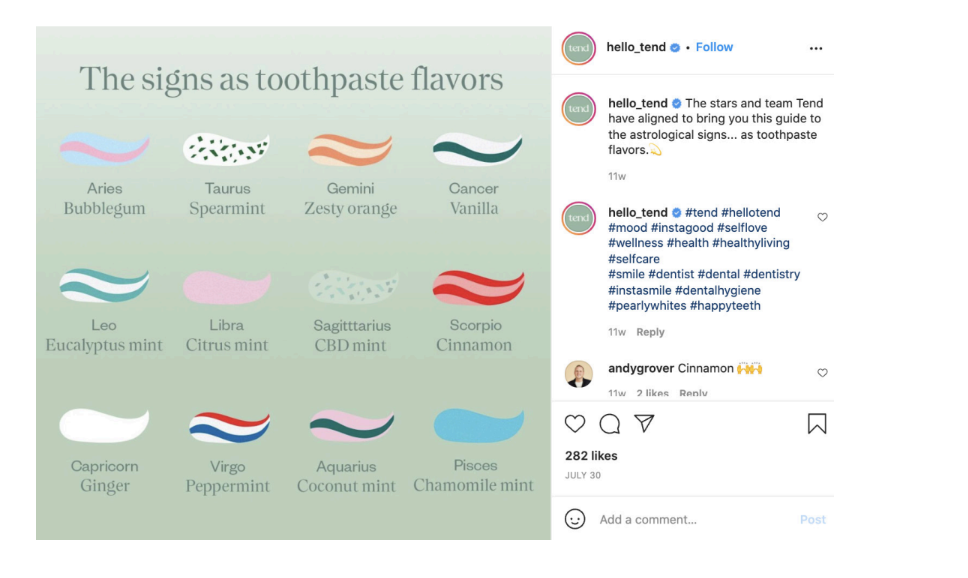Follow the hello_tend account
Image resolution: width=968 pixels, height=578 pixels.
[714, 47]
